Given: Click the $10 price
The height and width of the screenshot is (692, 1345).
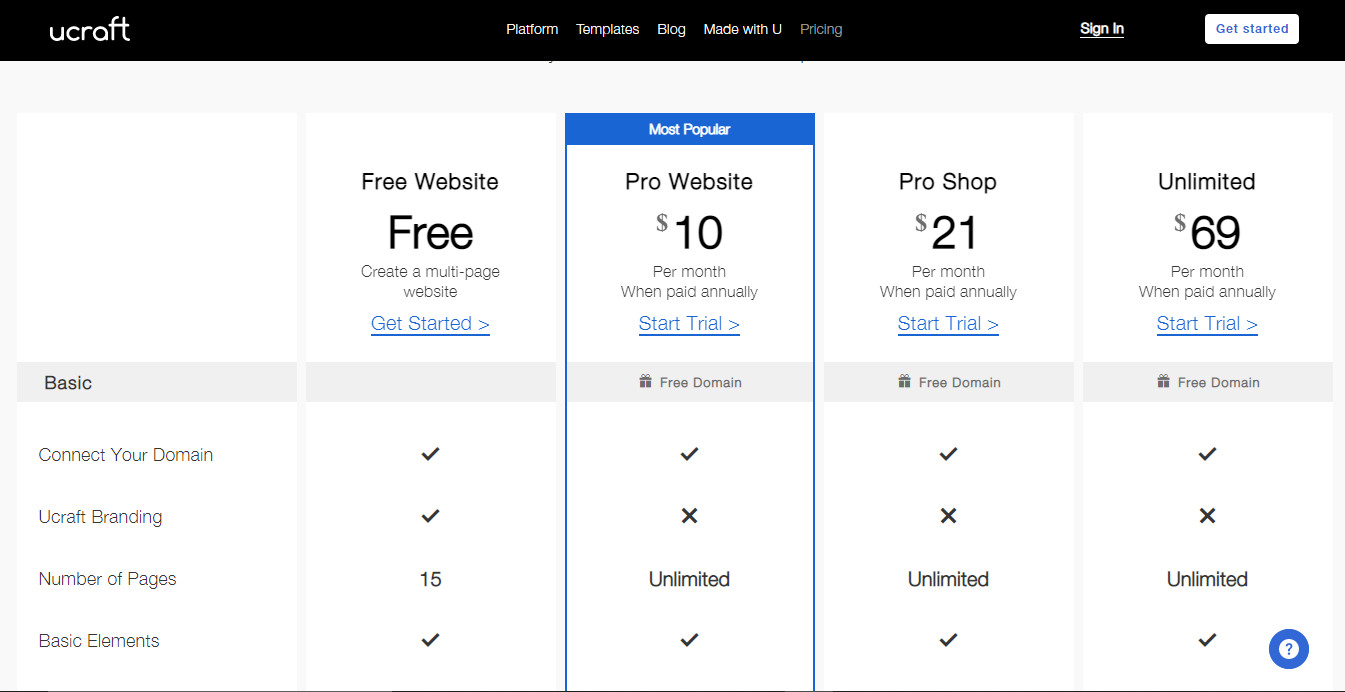Looking at the screenshot, I should pos(689,233).
